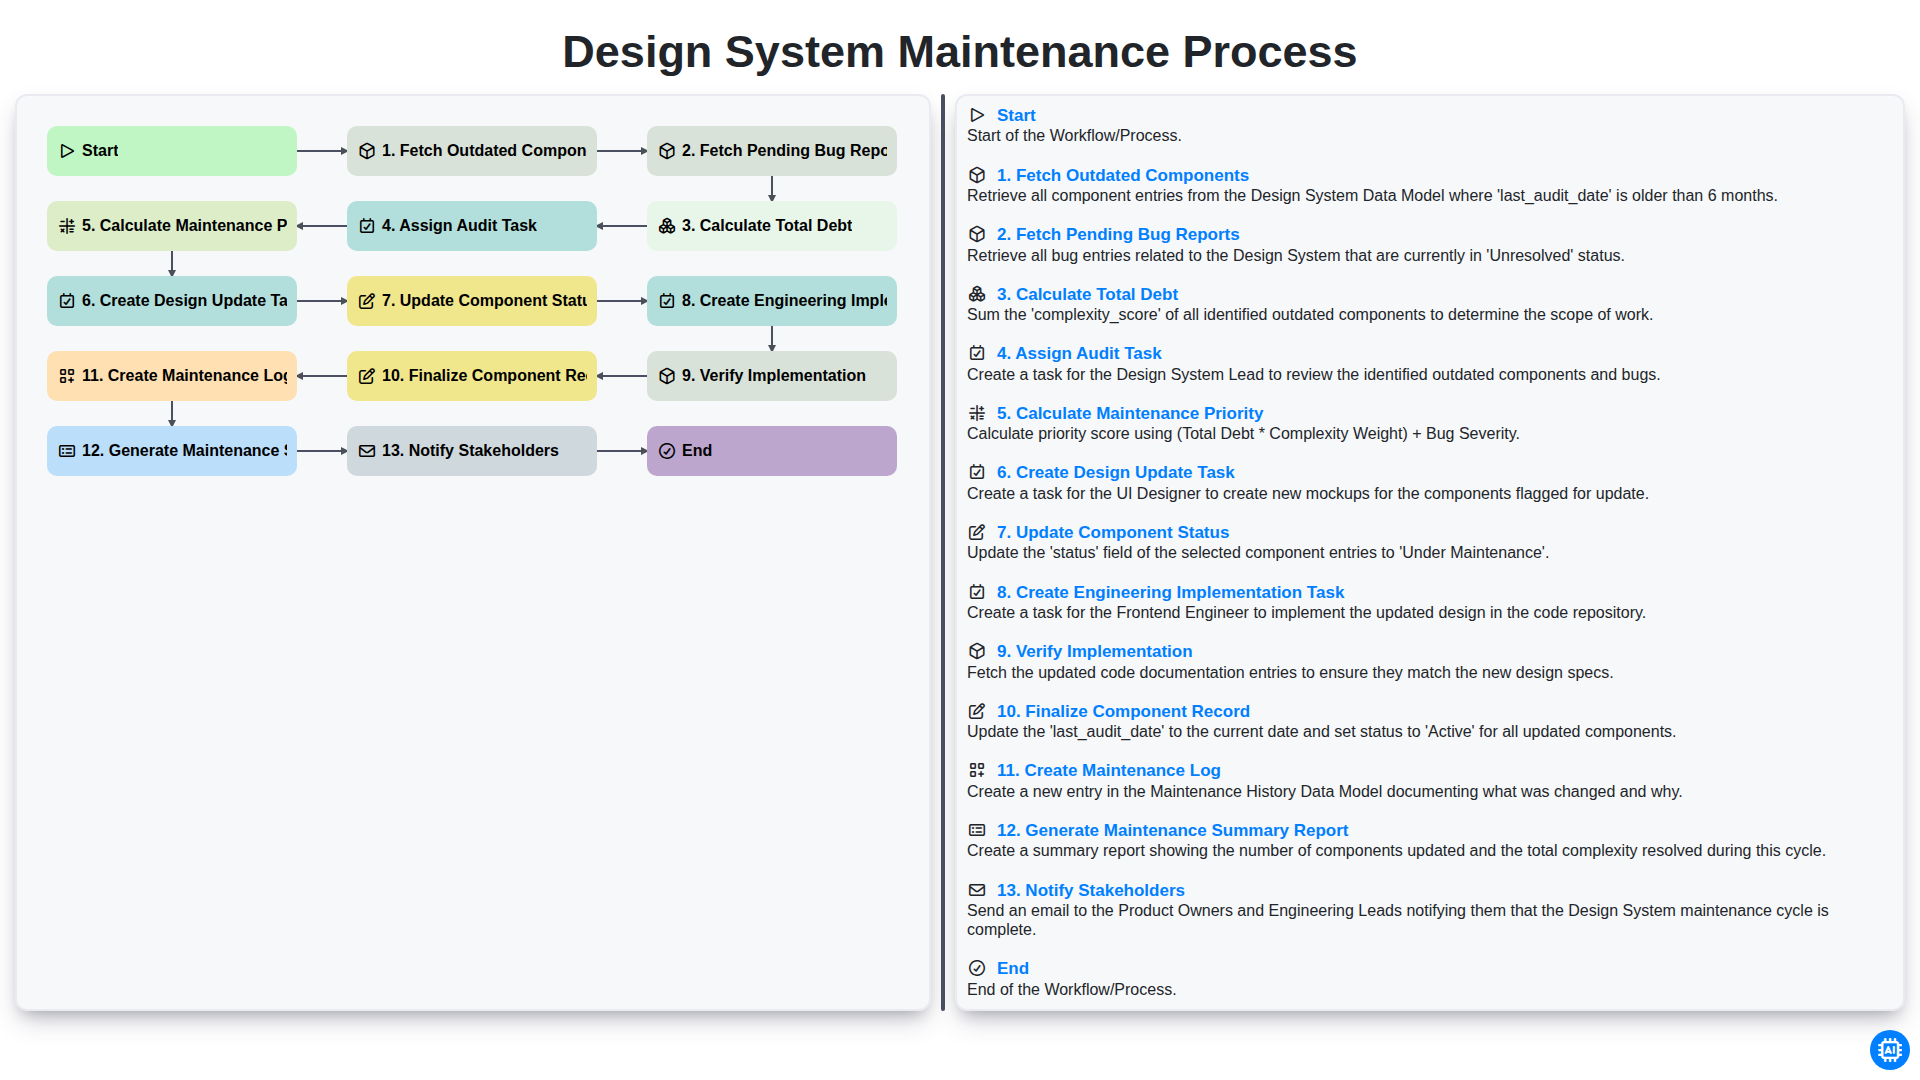The width and height of the screenshot is (1920, 1080).
Task: Open the 4. Assign Audit Task link
Action: [1079, 353]
